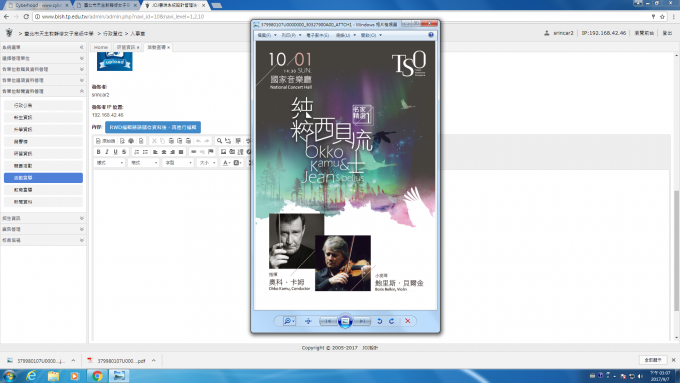
Task: Click the find magnifier in editor toolbar
Action: pos(219,141)
